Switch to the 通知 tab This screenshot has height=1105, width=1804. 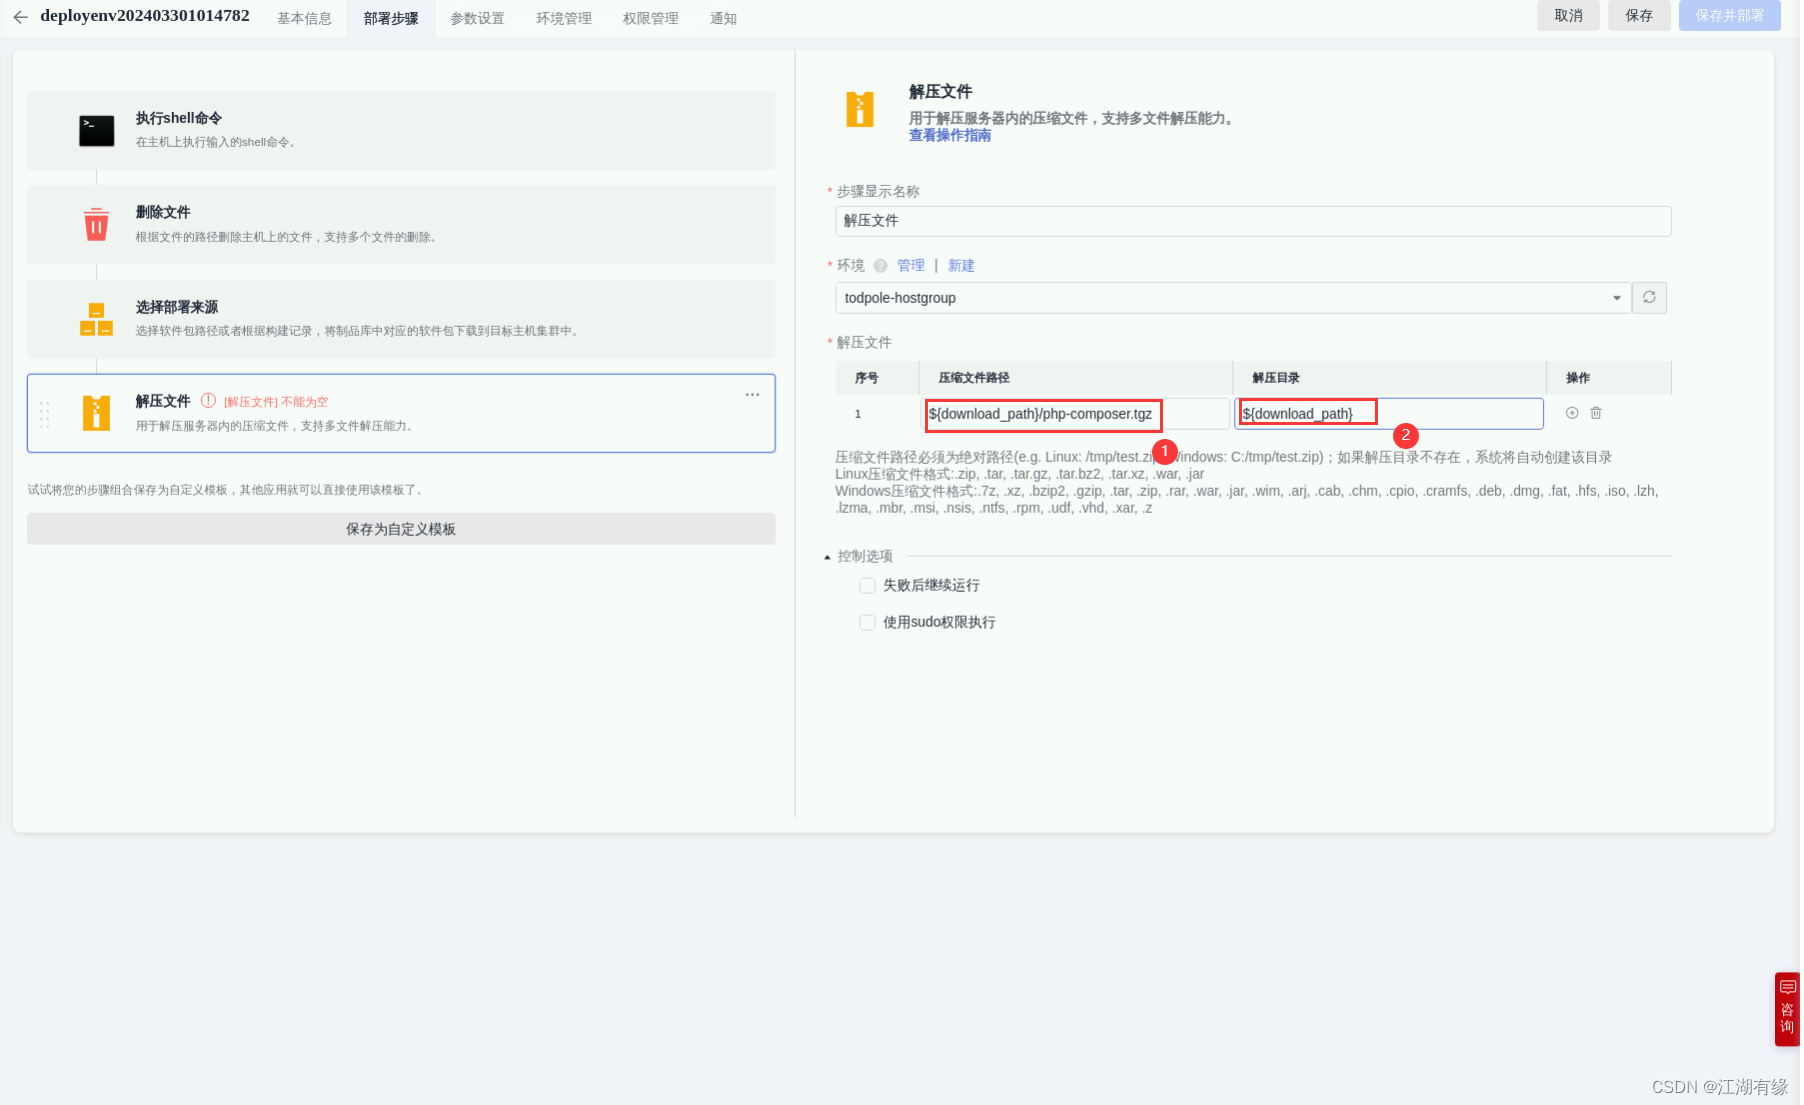tap(723, 18)
